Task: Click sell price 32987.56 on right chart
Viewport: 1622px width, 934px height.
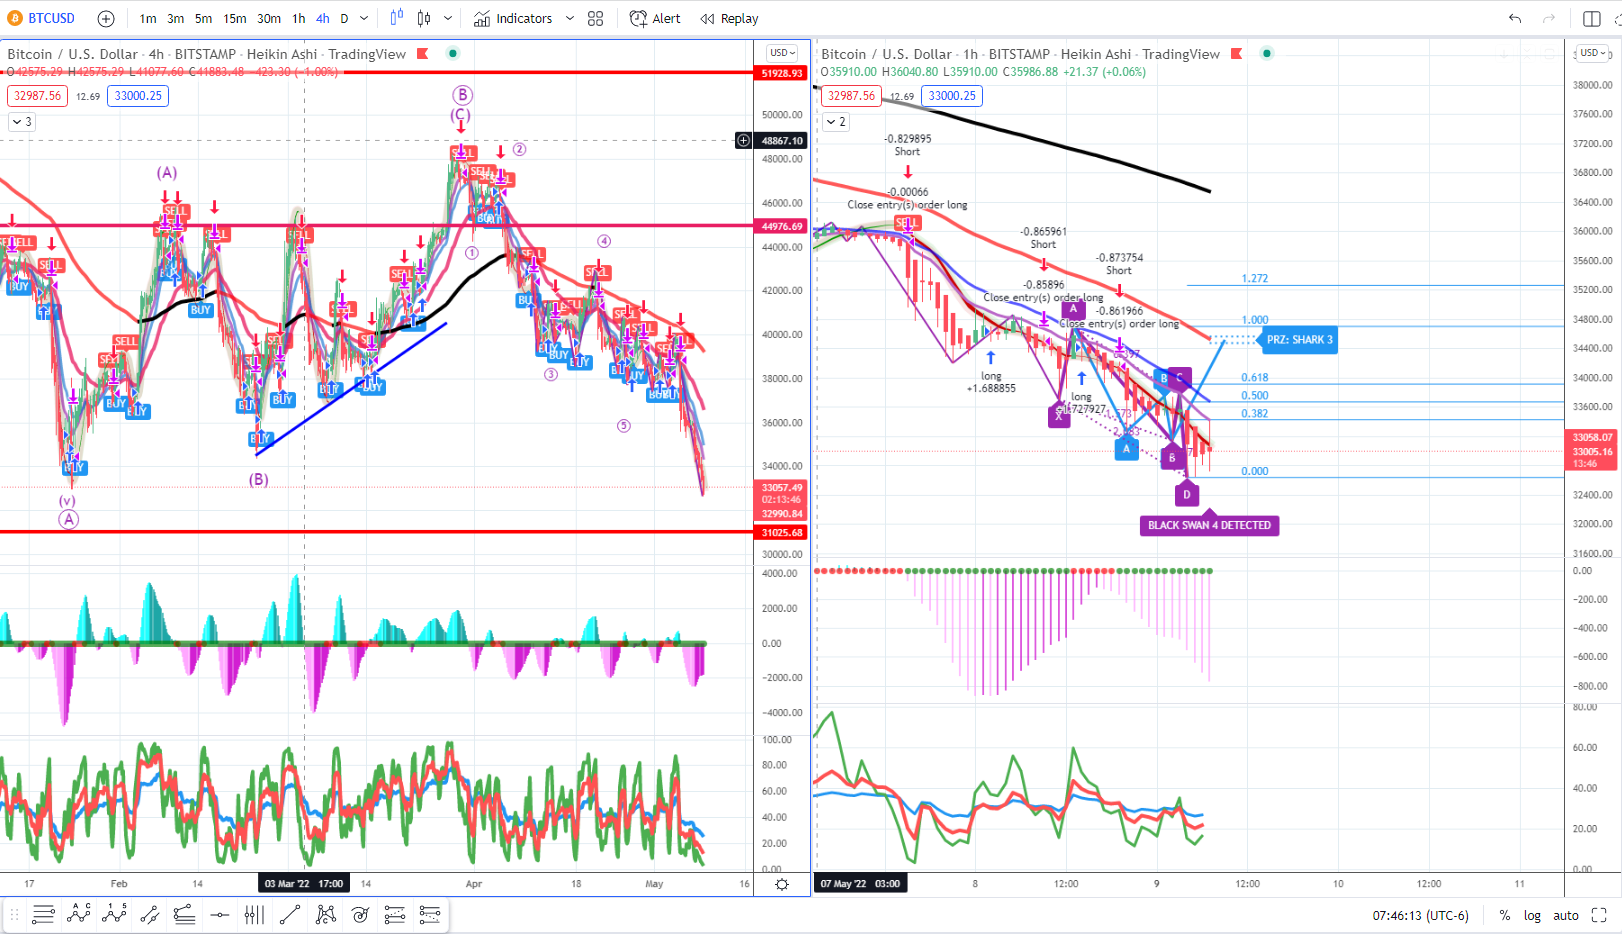Action: point(852,96)
